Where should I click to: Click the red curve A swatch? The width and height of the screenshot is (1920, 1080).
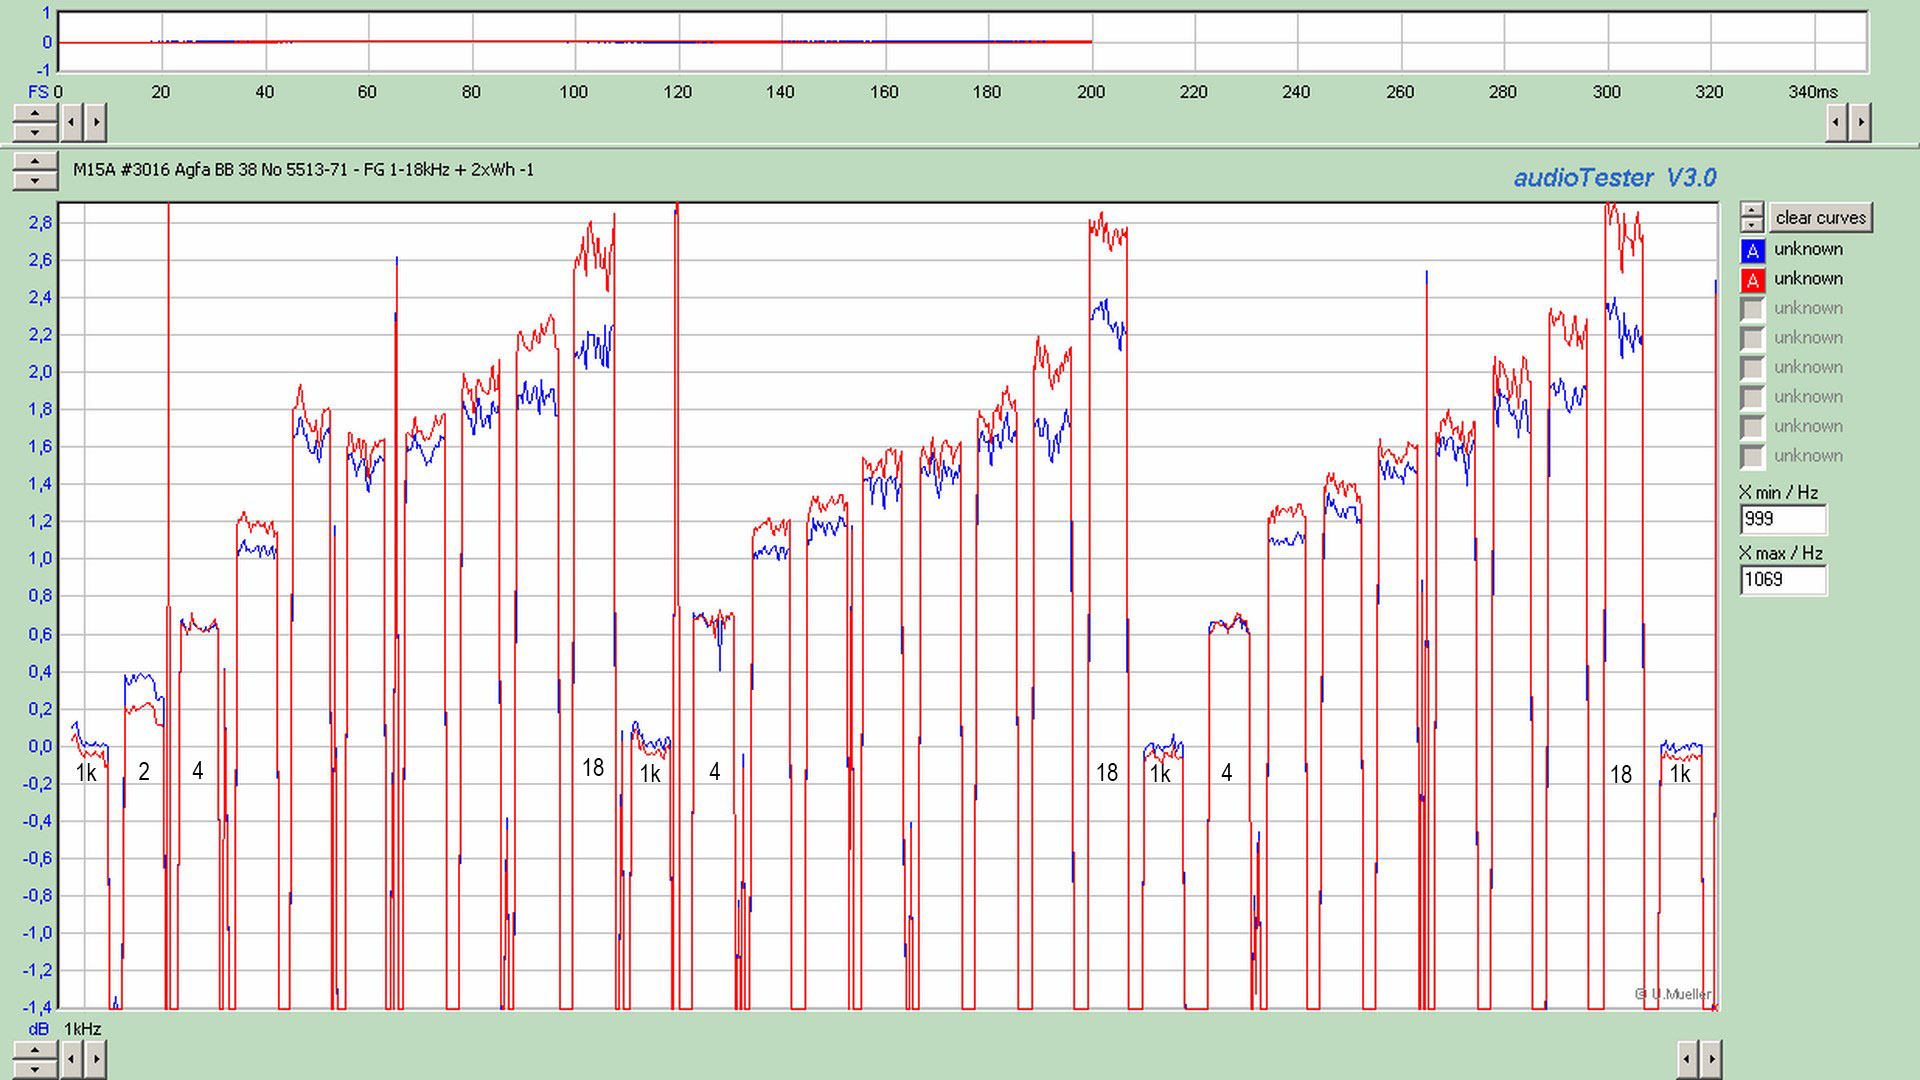tap(1752, 280)
